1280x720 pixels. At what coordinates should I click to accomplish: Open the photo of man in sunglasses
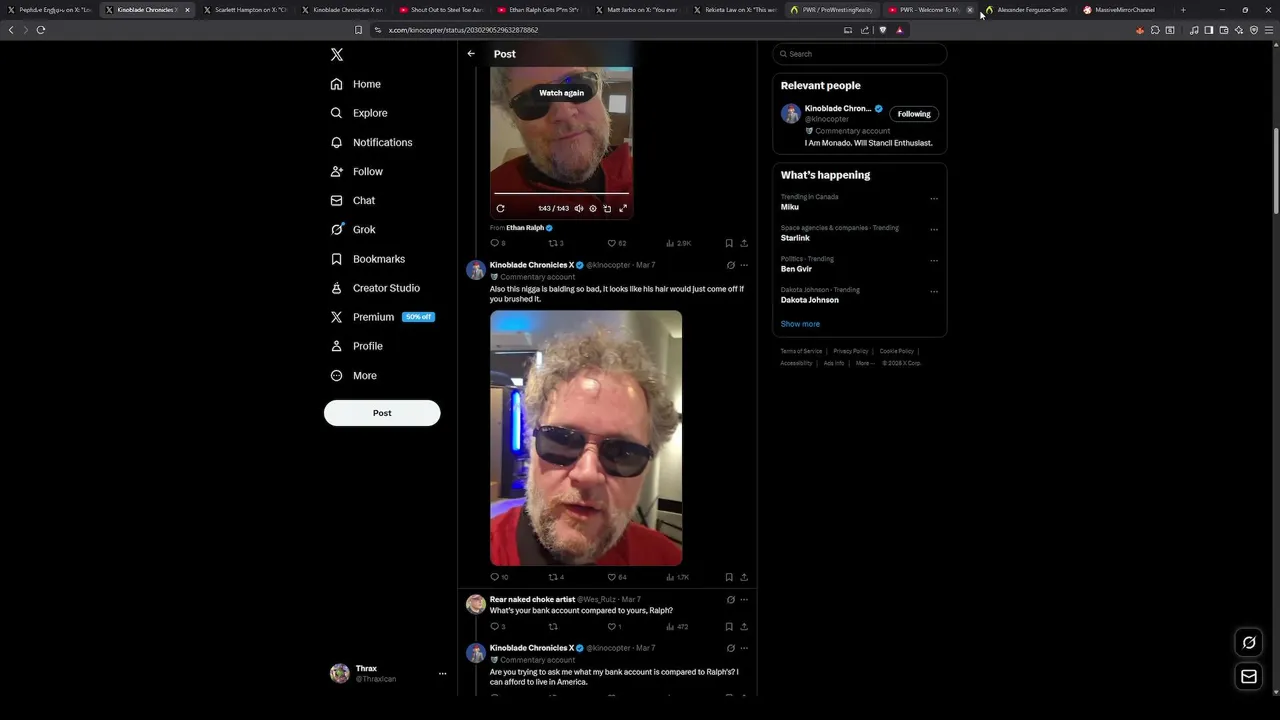pos(586,438)
